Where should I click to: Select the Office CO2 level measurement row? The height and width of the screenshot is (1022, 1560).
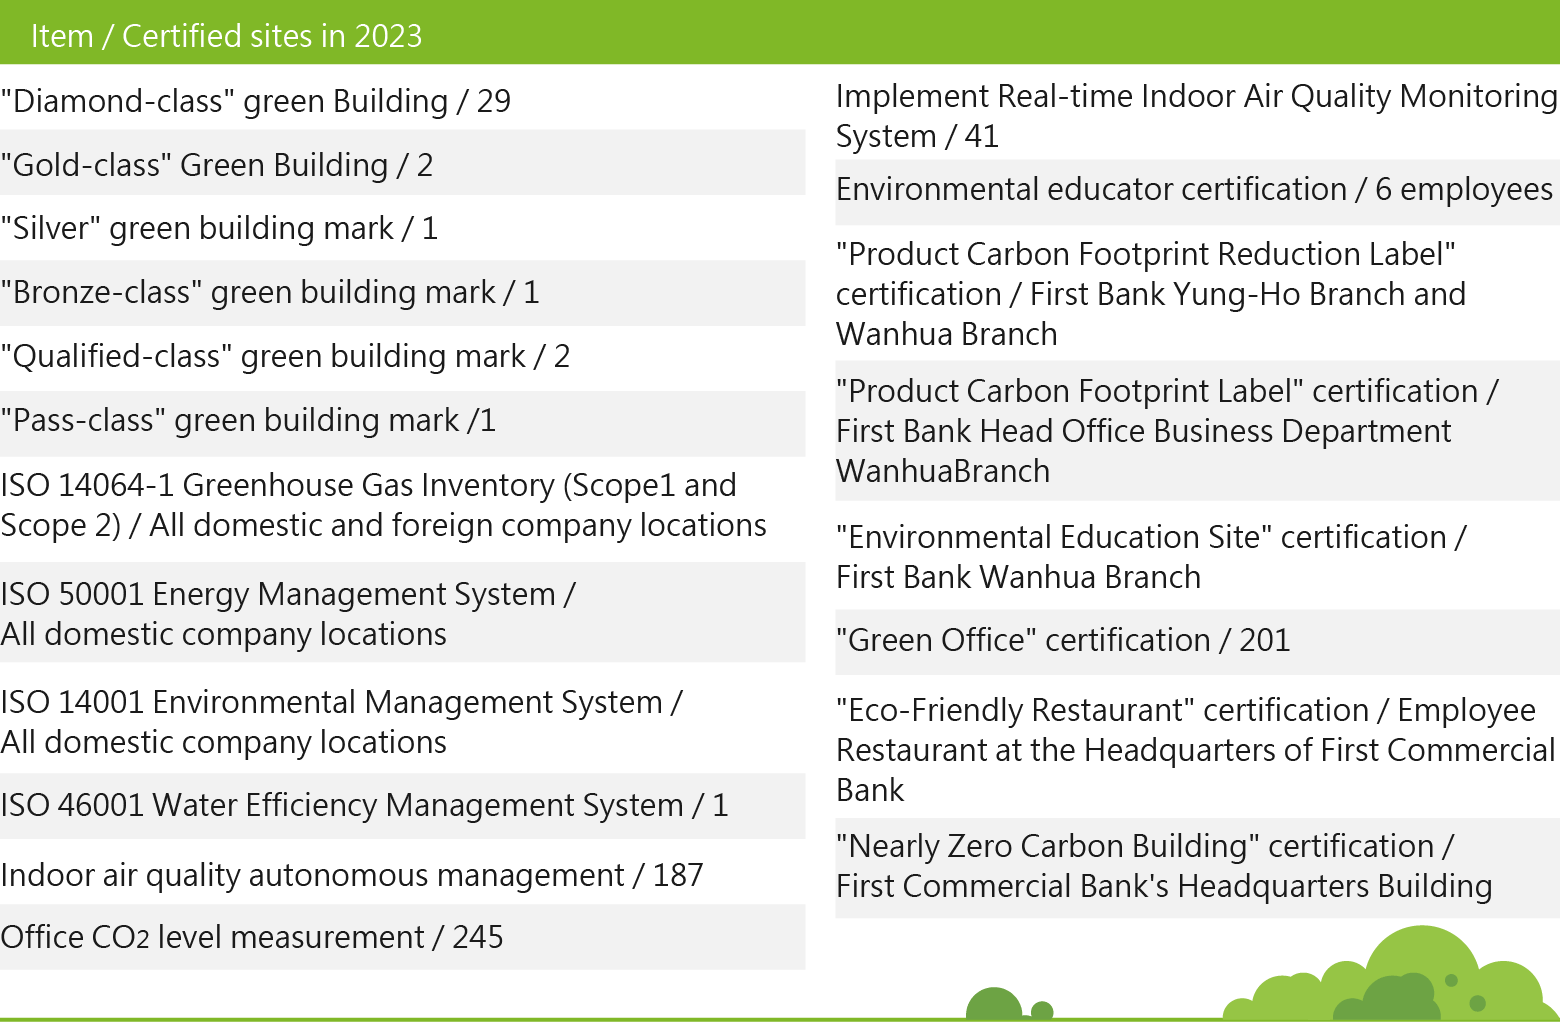[x=402, y=937]
